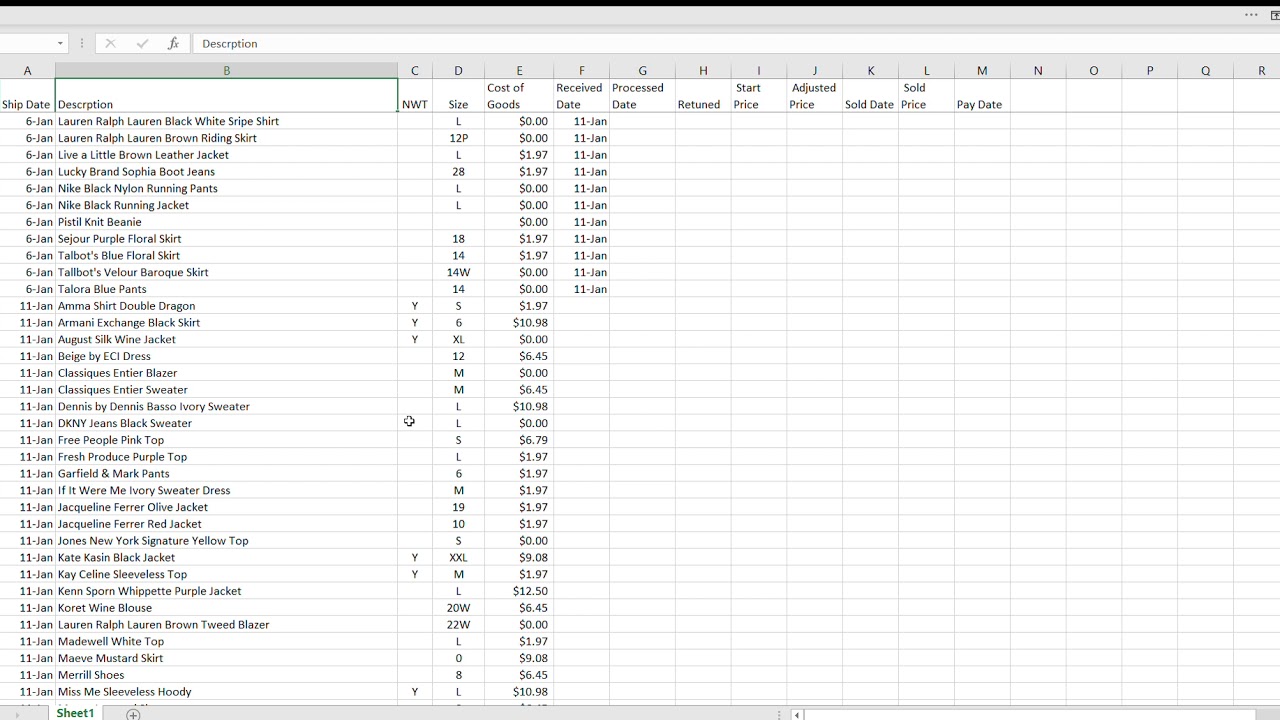Select column D header
The height and width of the screenshot is (720, 1280).
pos(458,70)
